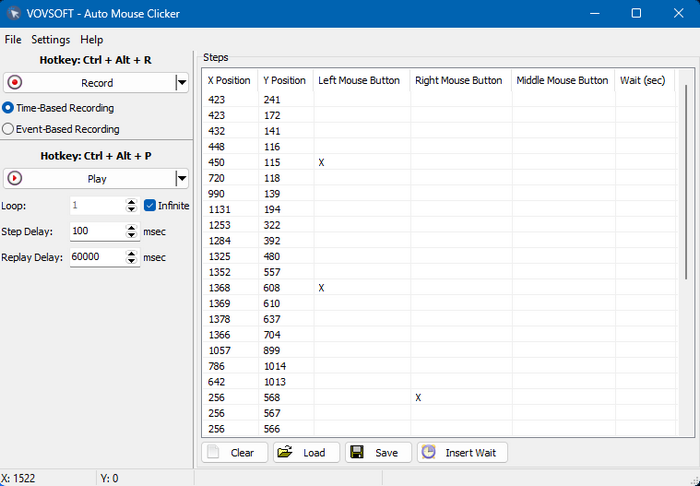This screenshot has height=486, width=700.
Task: Maximize the Auto Mouse Clicker window
Action: coord(636,13)
